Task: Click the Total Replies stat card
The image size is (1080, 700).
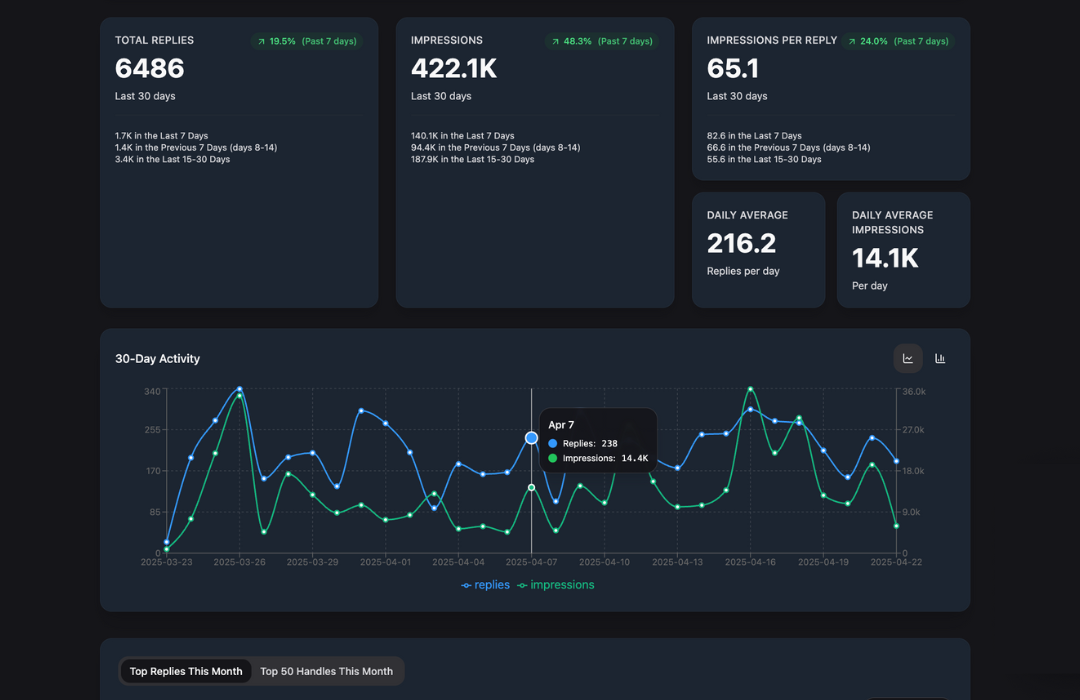Action: point(238,160)
